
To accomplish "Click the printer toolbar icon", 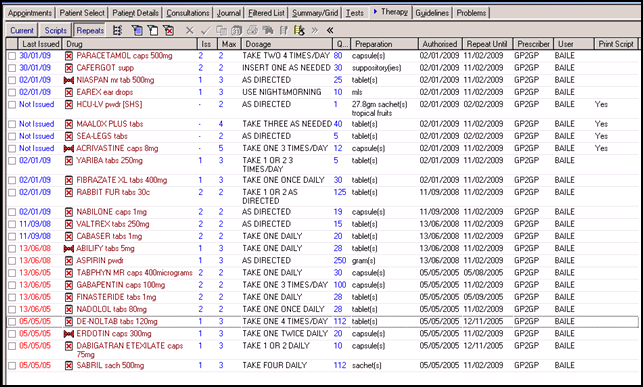I will tap(252, 30).
